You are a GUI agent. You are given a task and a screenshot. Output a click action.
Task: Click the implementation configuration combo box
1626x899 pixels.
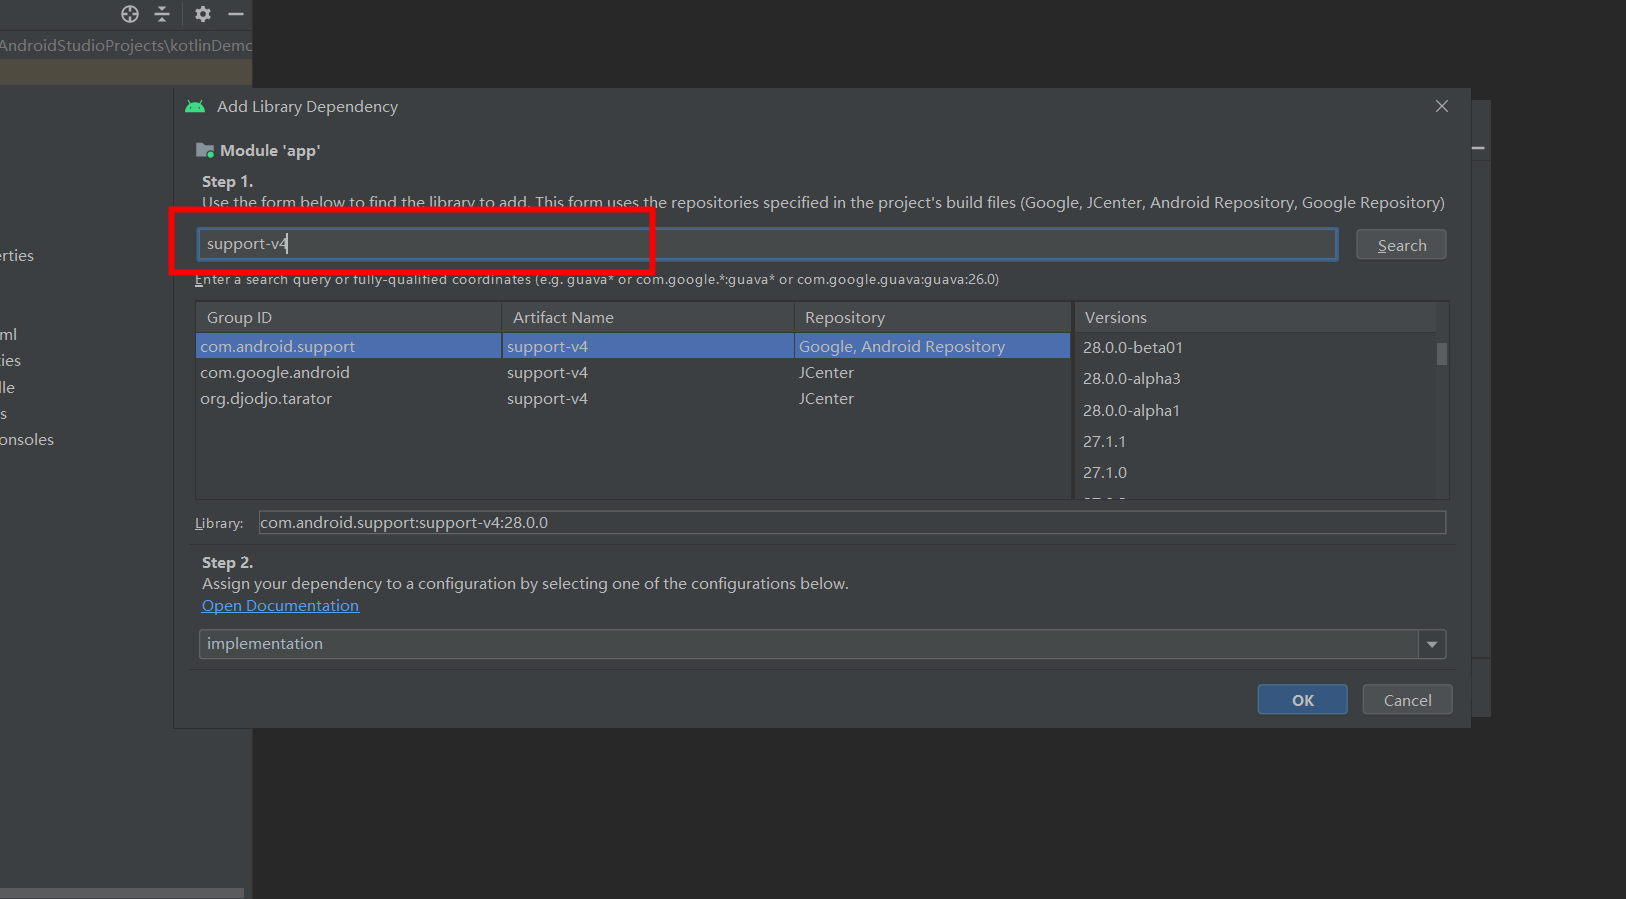pyautogui.click(x=822, y=644)
